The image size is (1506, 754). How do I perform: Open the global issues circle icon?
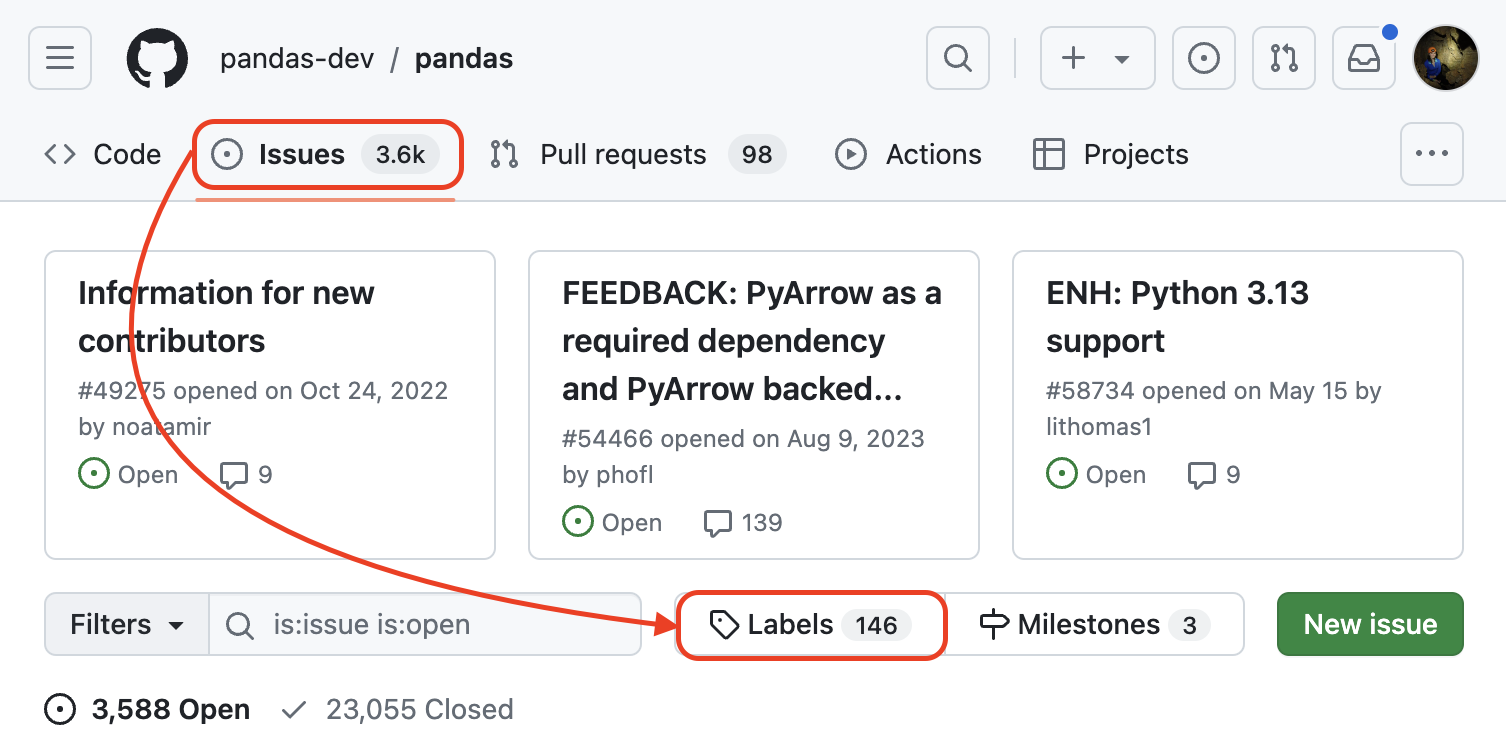[1203, 58]
